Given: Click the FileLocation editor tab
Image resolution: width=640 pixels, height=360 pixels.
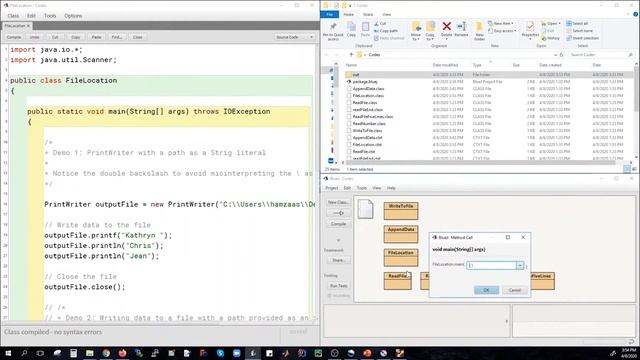Looking at the screenshot, I should click(x=17, y=26).
